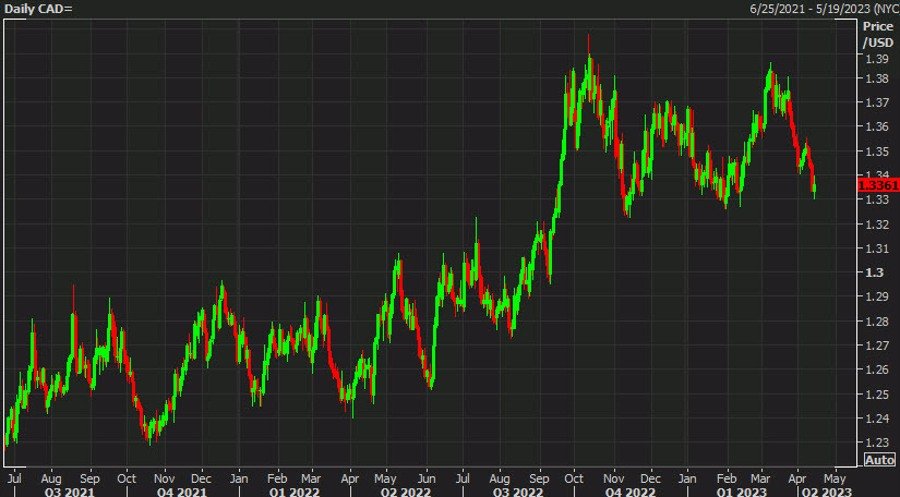Click the Jul label under Q3 2021

pos(18,476)
